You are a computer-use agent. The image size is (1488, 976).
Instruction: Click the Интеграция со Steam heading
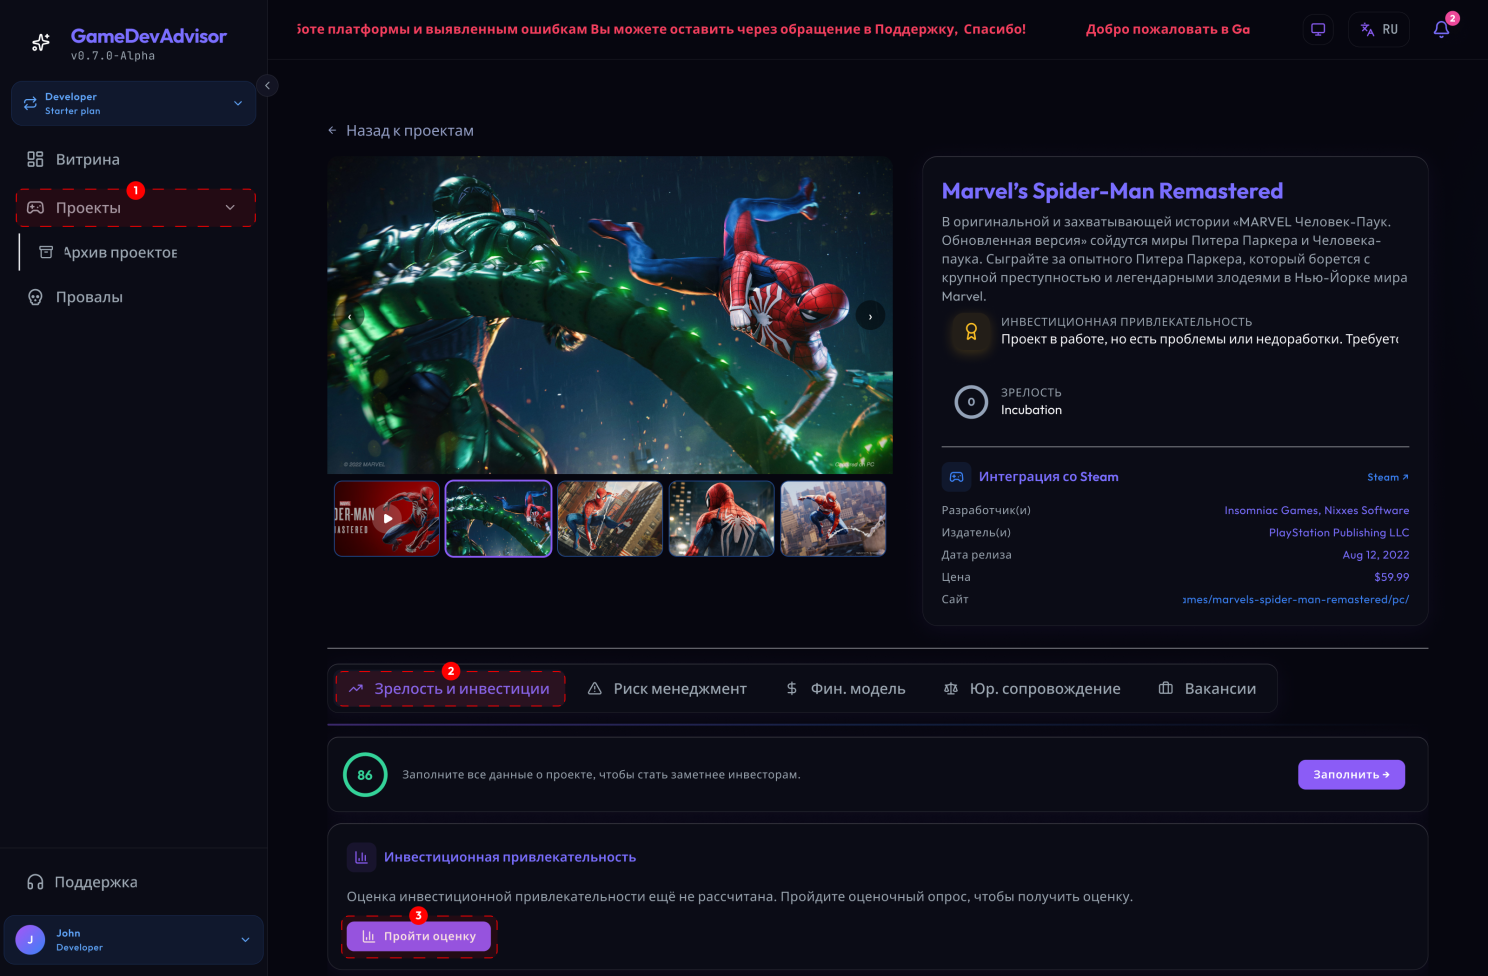pyautogui.click(x=1048, y=477)
